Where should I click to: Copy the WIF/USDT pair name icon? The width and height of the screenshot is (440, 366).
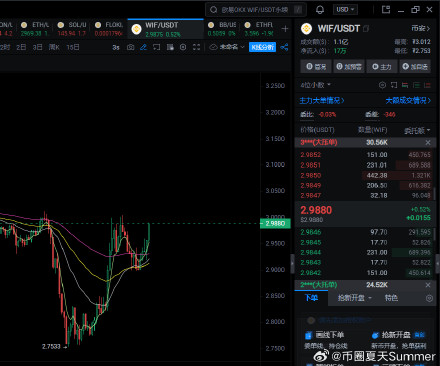(366, 29)
